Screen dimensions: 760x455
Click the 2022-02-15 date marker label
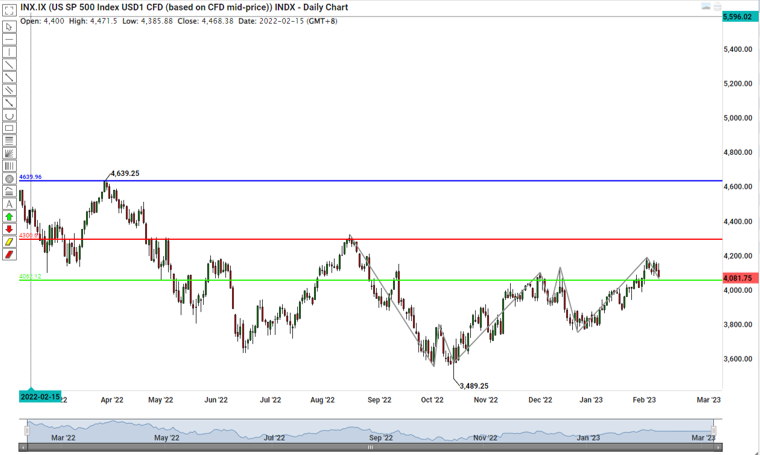[40, 397]
